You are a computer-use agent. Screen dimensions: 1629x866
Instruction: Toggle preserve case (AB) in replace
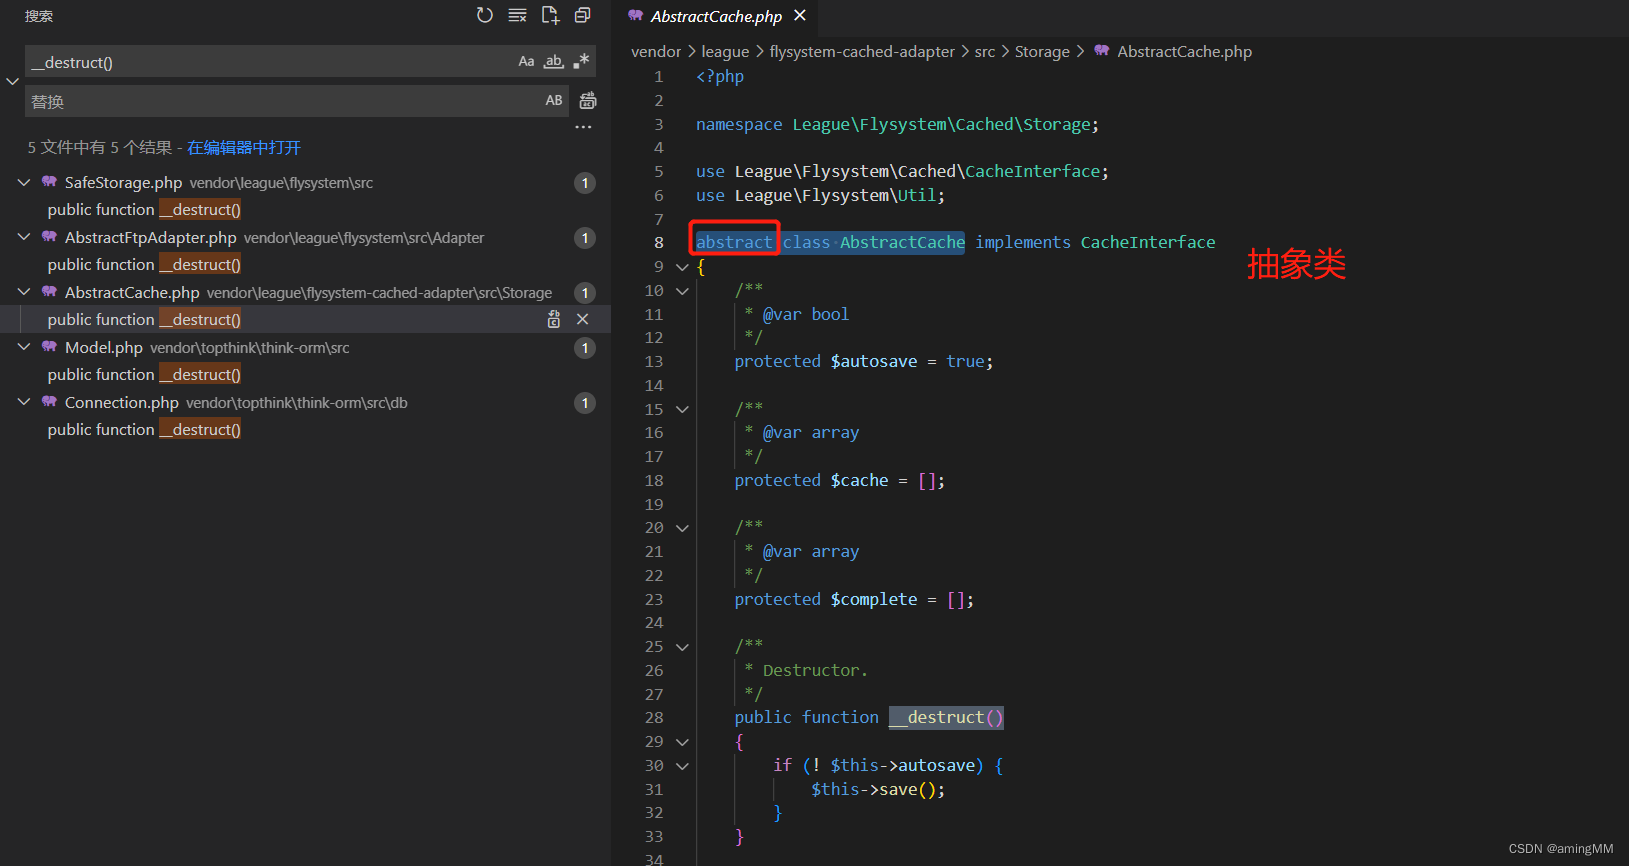[x=554, y=100]
